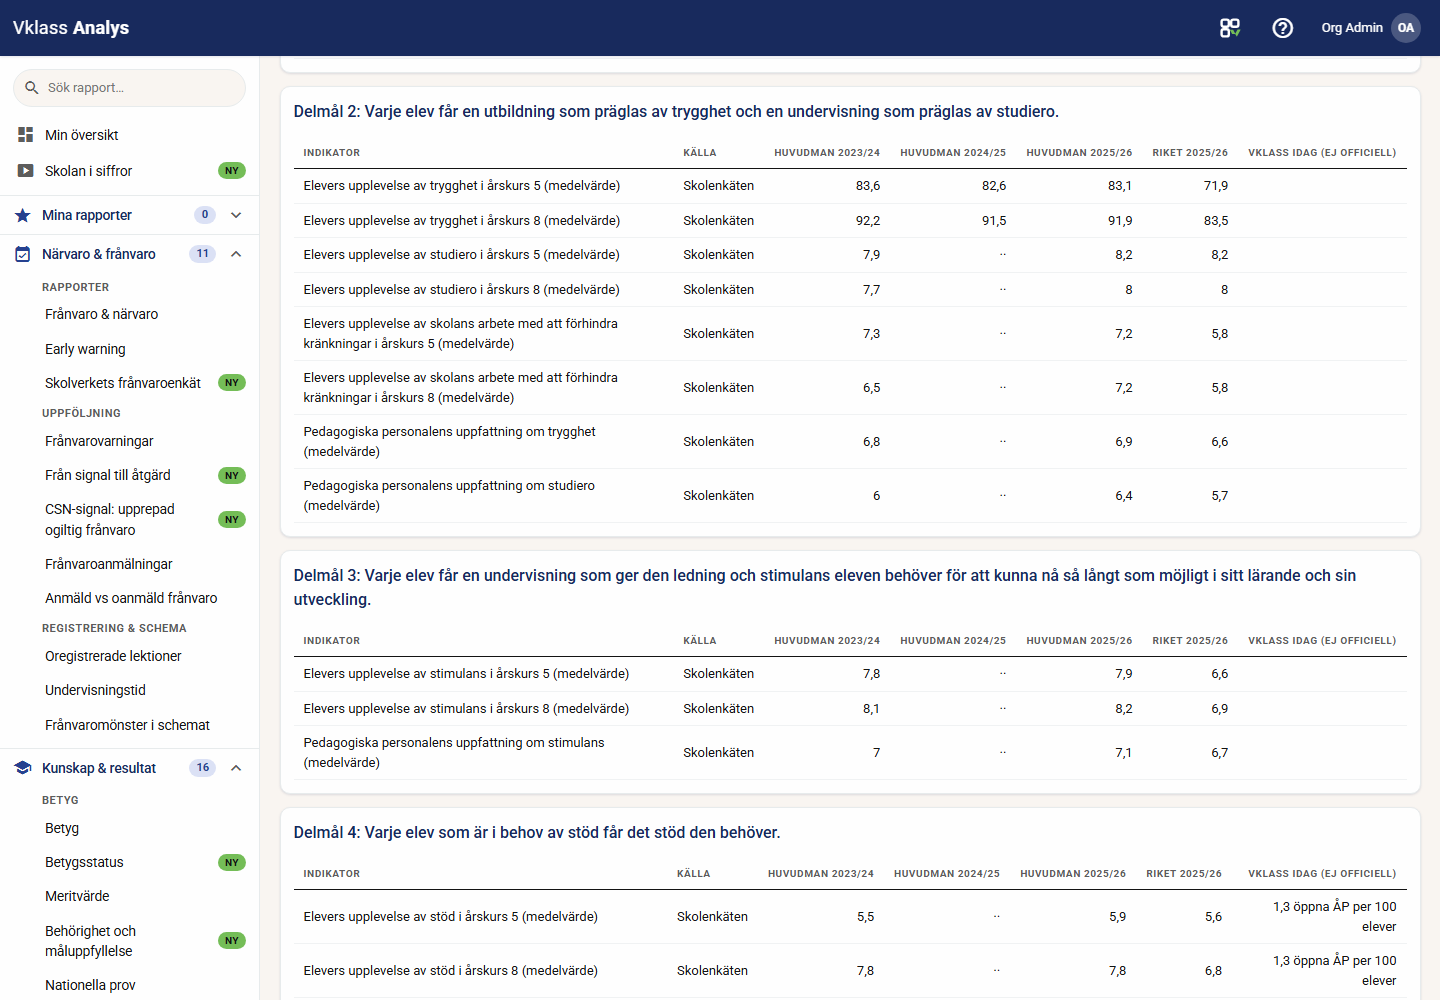Image resolution: width=1440 pixels, height=1000 pixels.
Task: Click 'Elevers upplevelse av stimulans i årskurs 8'
Action: pos(466,709)
